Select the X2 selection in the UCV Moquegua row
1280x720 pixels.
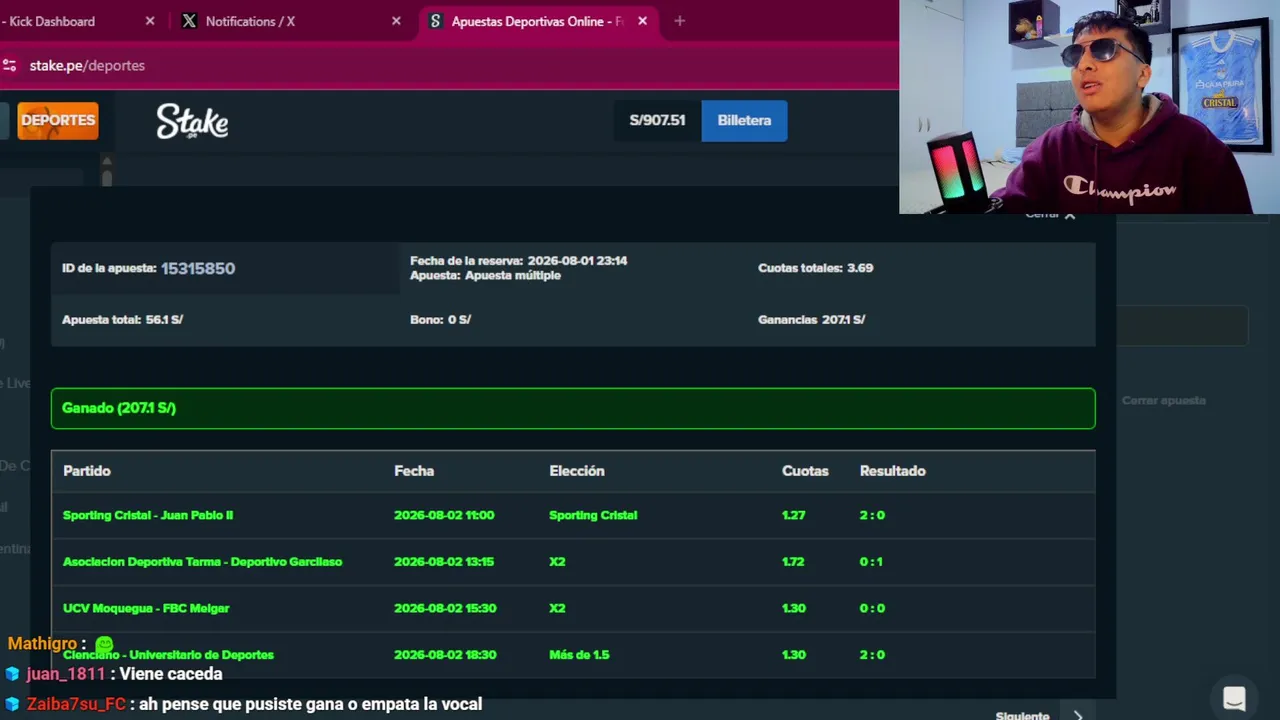(557, 608)
